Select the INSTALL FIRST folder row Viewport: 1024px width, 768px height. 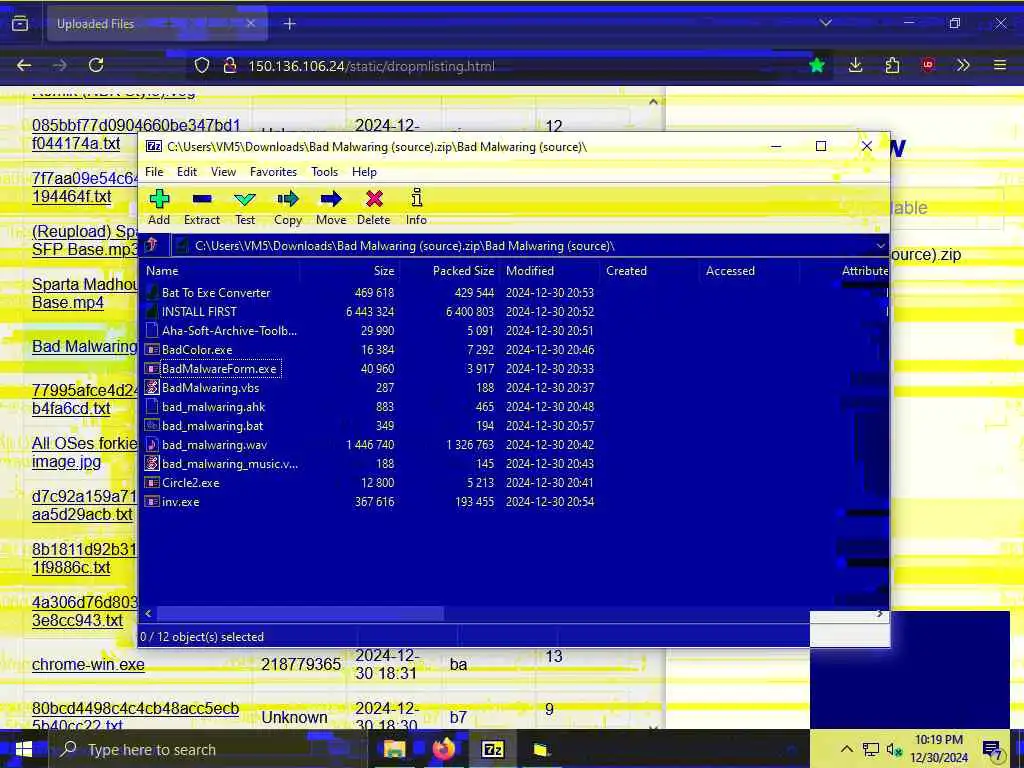tap(199, 312)
